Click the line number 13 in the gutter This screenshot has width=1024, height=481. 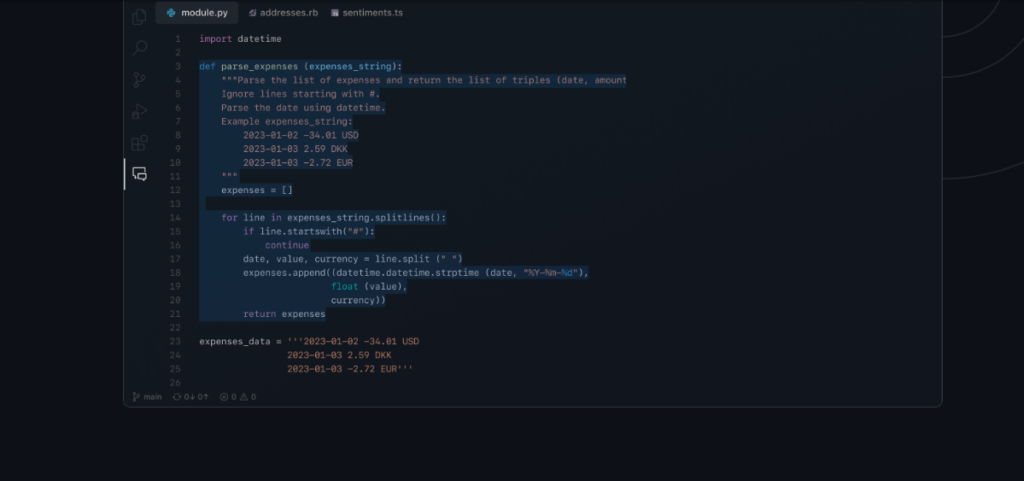pyautogui.click(x=175, y=204)
